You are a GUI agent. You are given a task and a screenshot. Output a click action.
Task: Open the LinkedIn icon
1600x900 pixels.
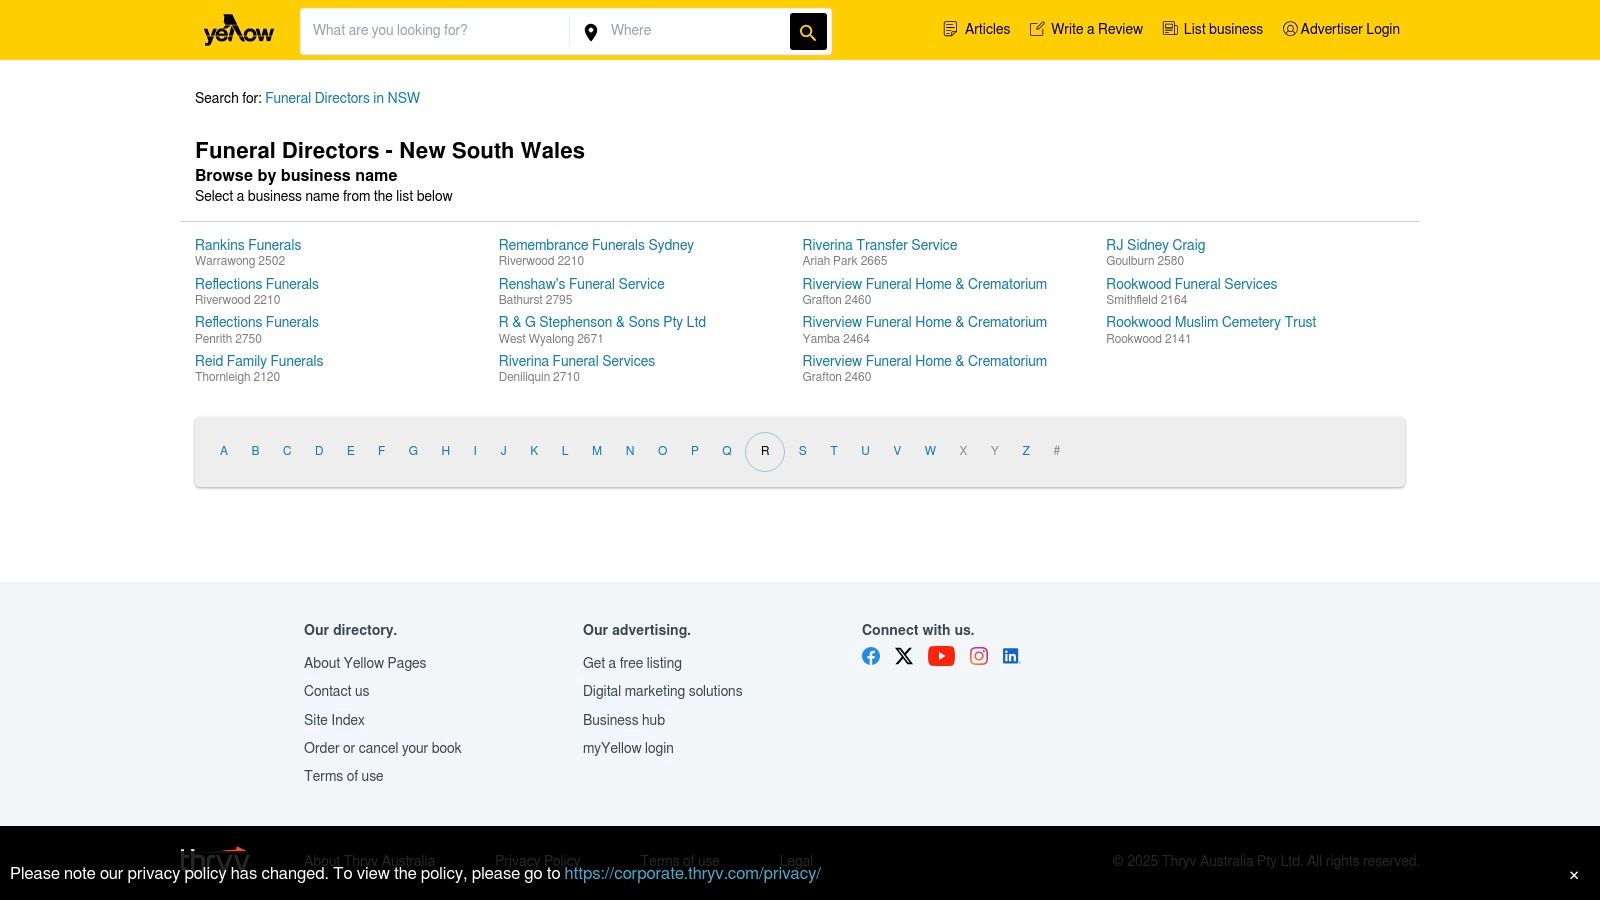coord(1010,656)
